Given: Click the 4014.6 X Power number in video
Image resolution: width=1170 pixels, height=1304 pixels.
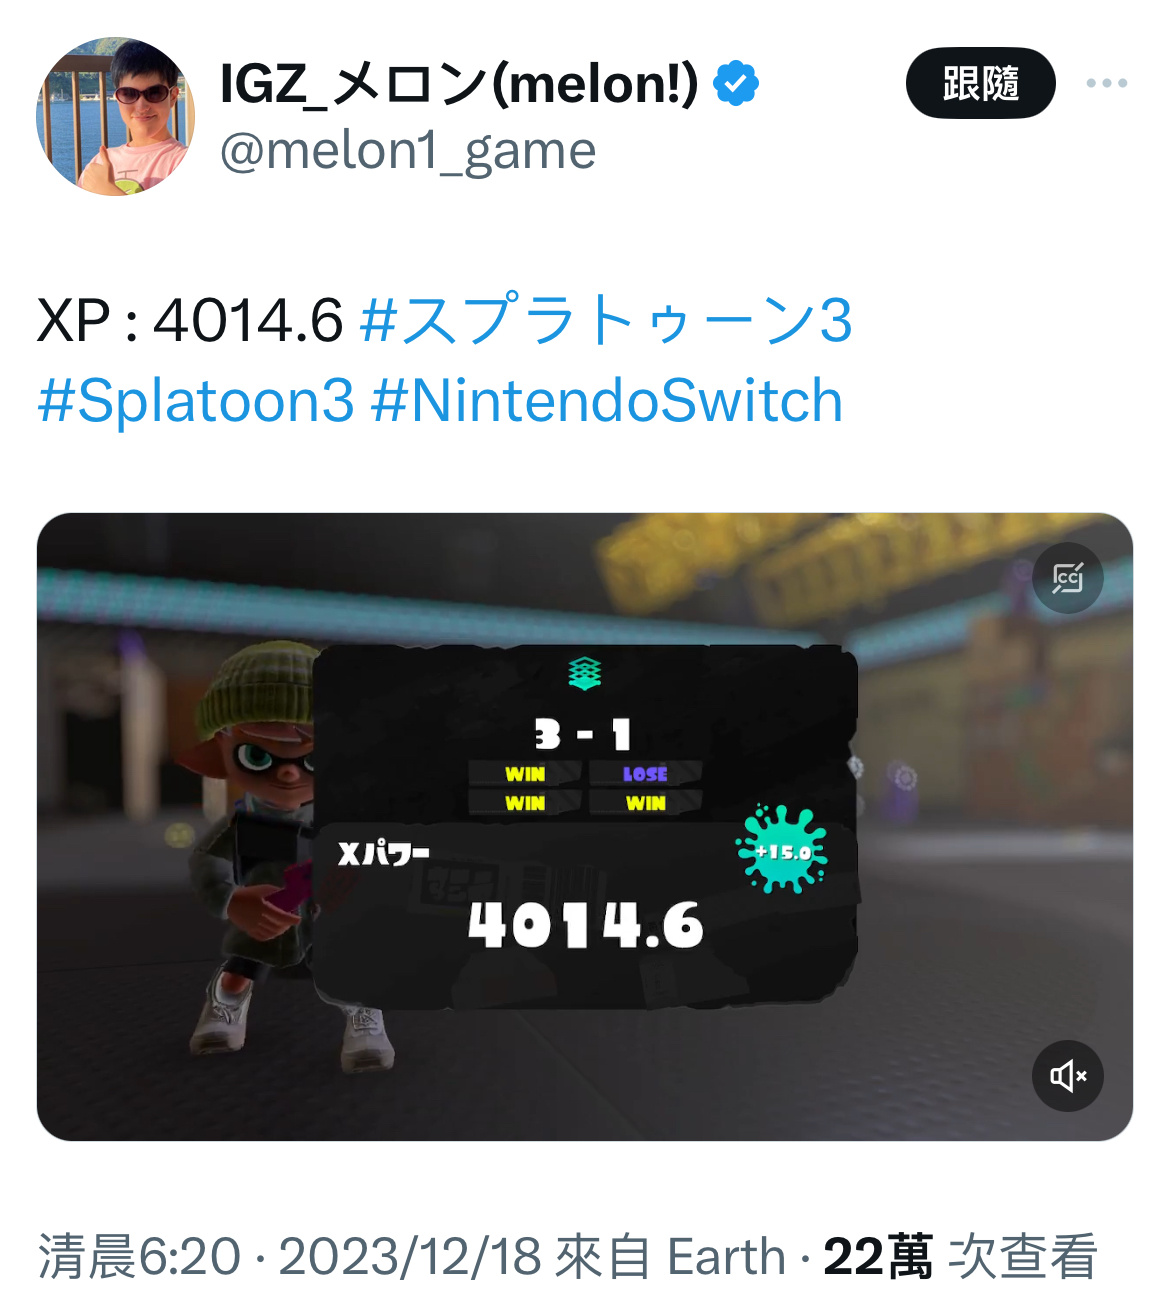Looking at the screenshot, I should 586,925.
